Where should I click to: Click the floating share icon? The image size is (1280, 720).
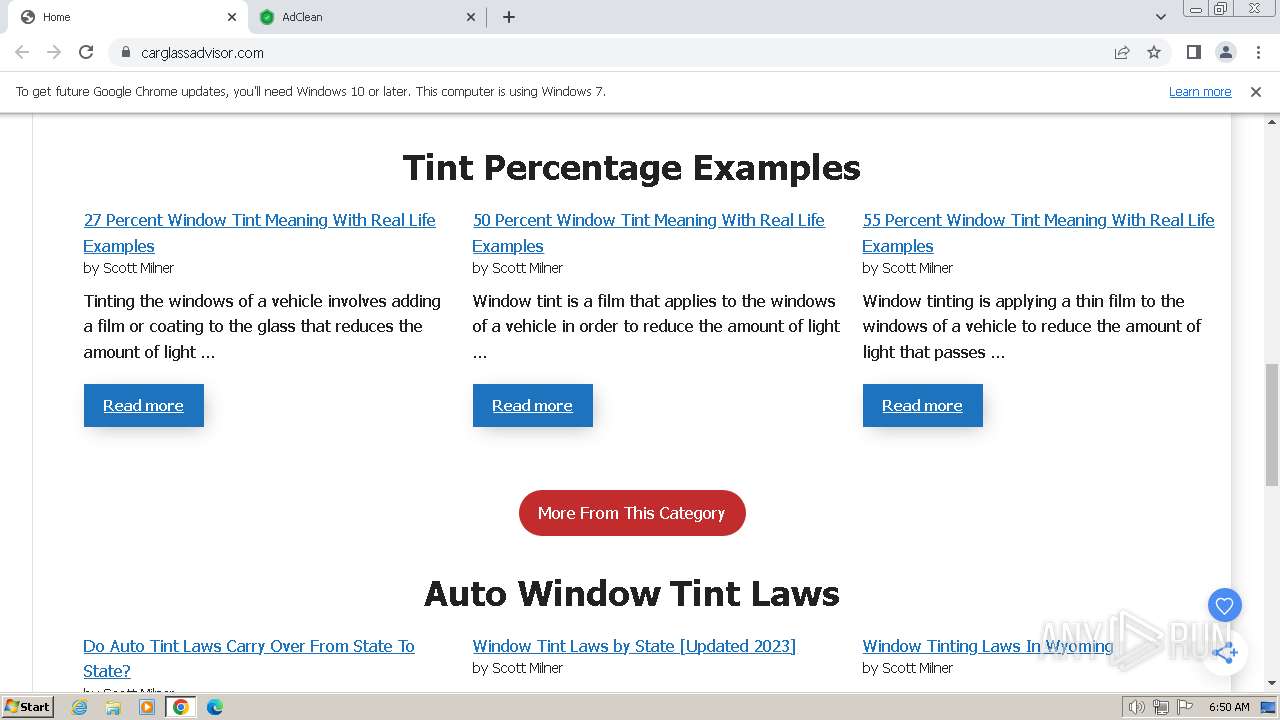coord(1225,653)
